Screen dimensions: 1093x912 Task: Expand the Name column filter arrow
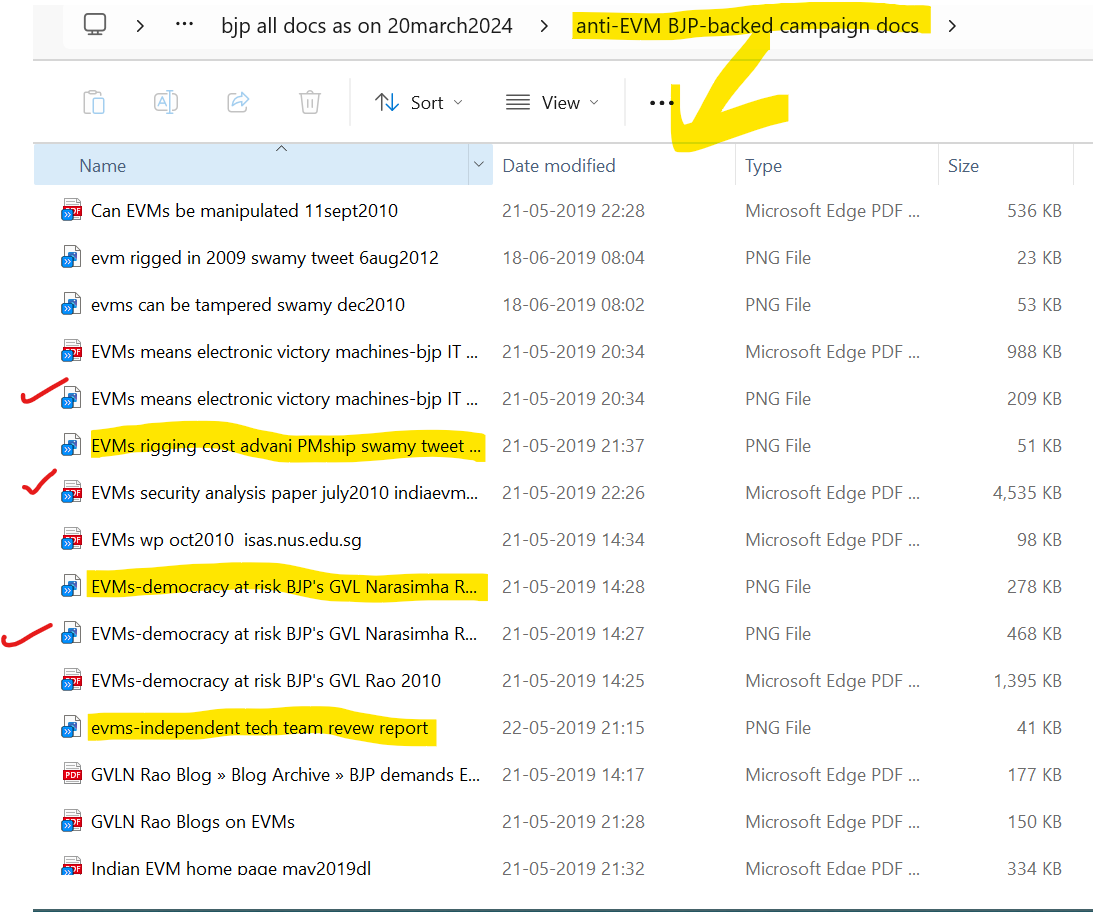pyautogui.click(x=479, y=165)
